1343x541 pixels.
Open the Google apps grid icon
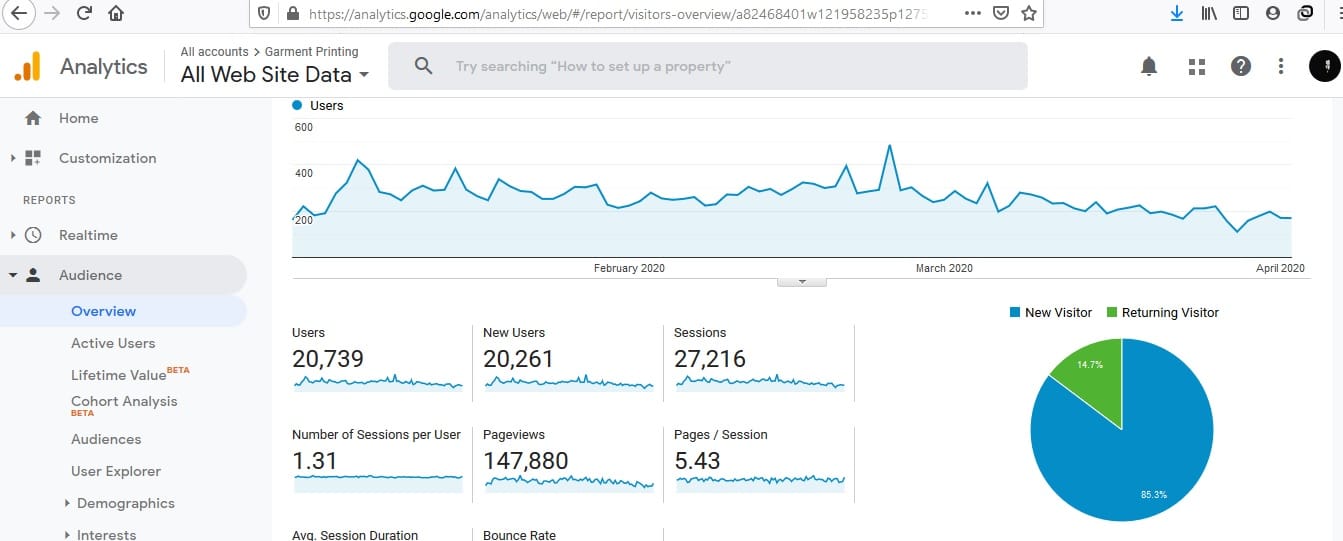click(x=1196, y=66)
